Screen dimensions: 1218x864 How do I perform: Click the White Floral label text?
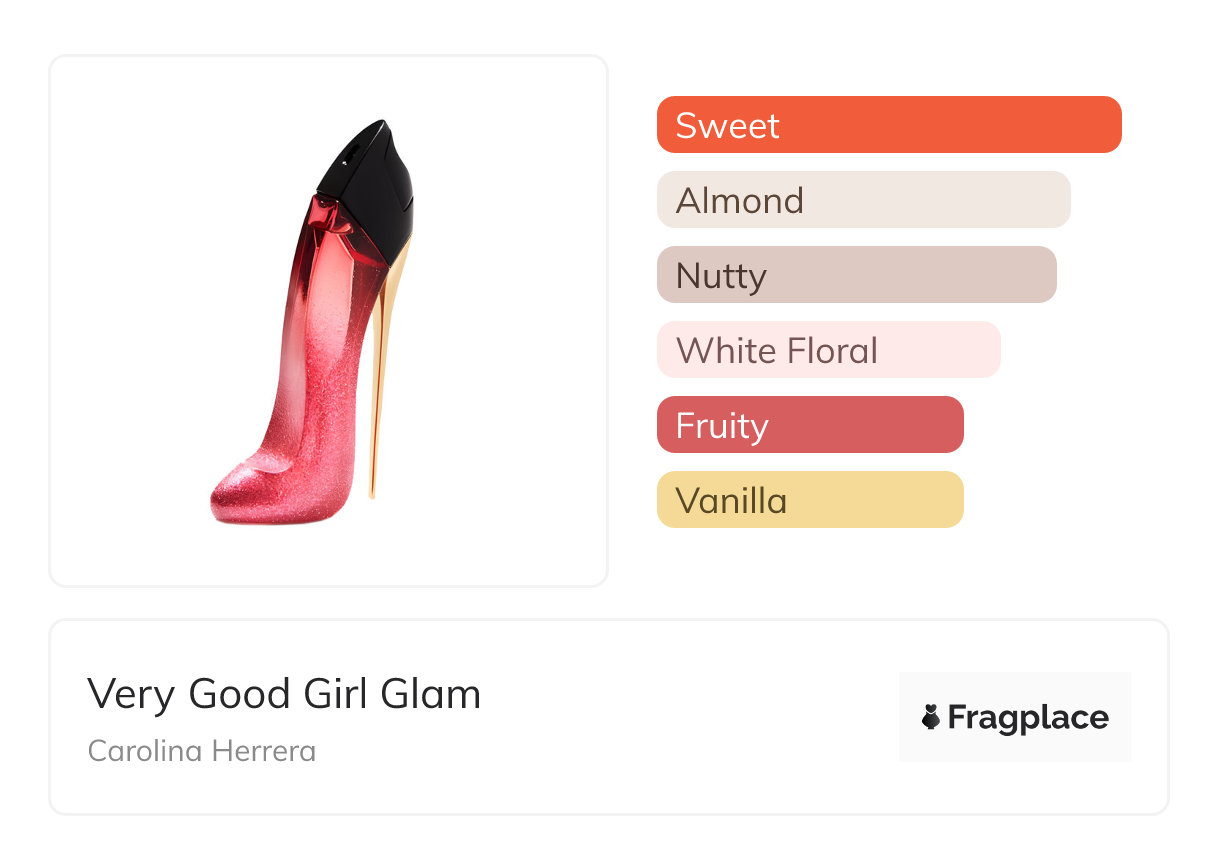(777, 351)
